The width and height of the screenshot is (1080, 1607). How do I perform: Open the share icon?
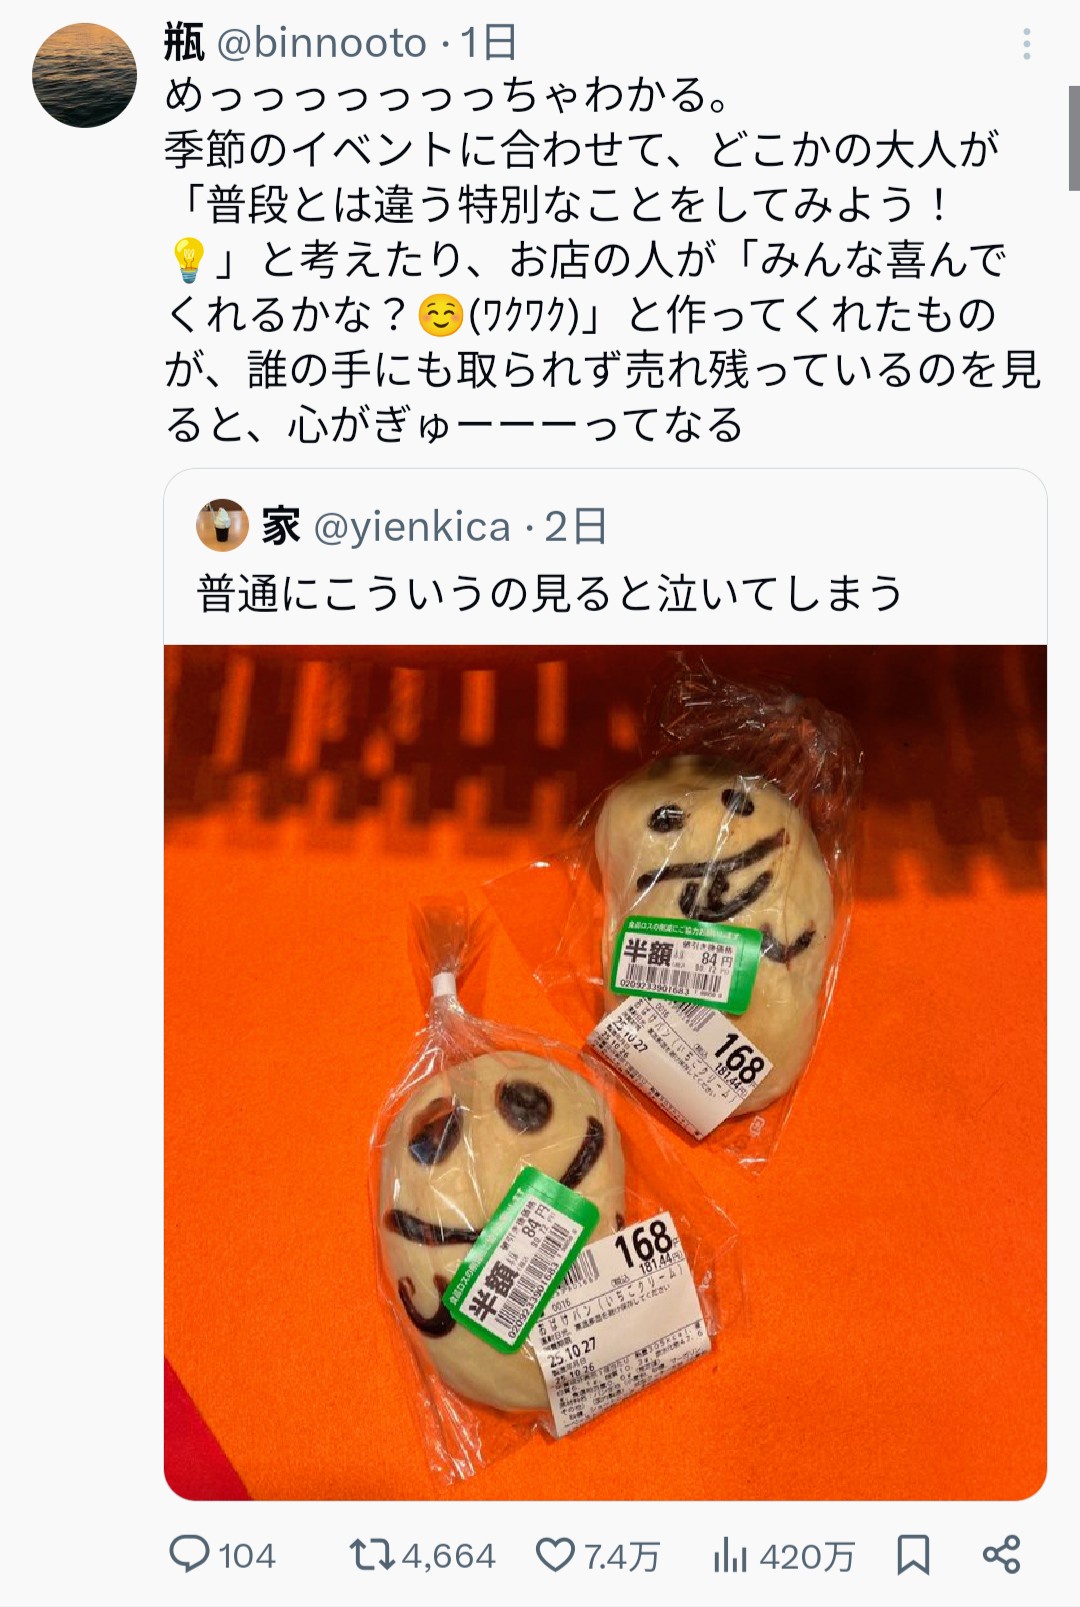click(1001, 1554)
